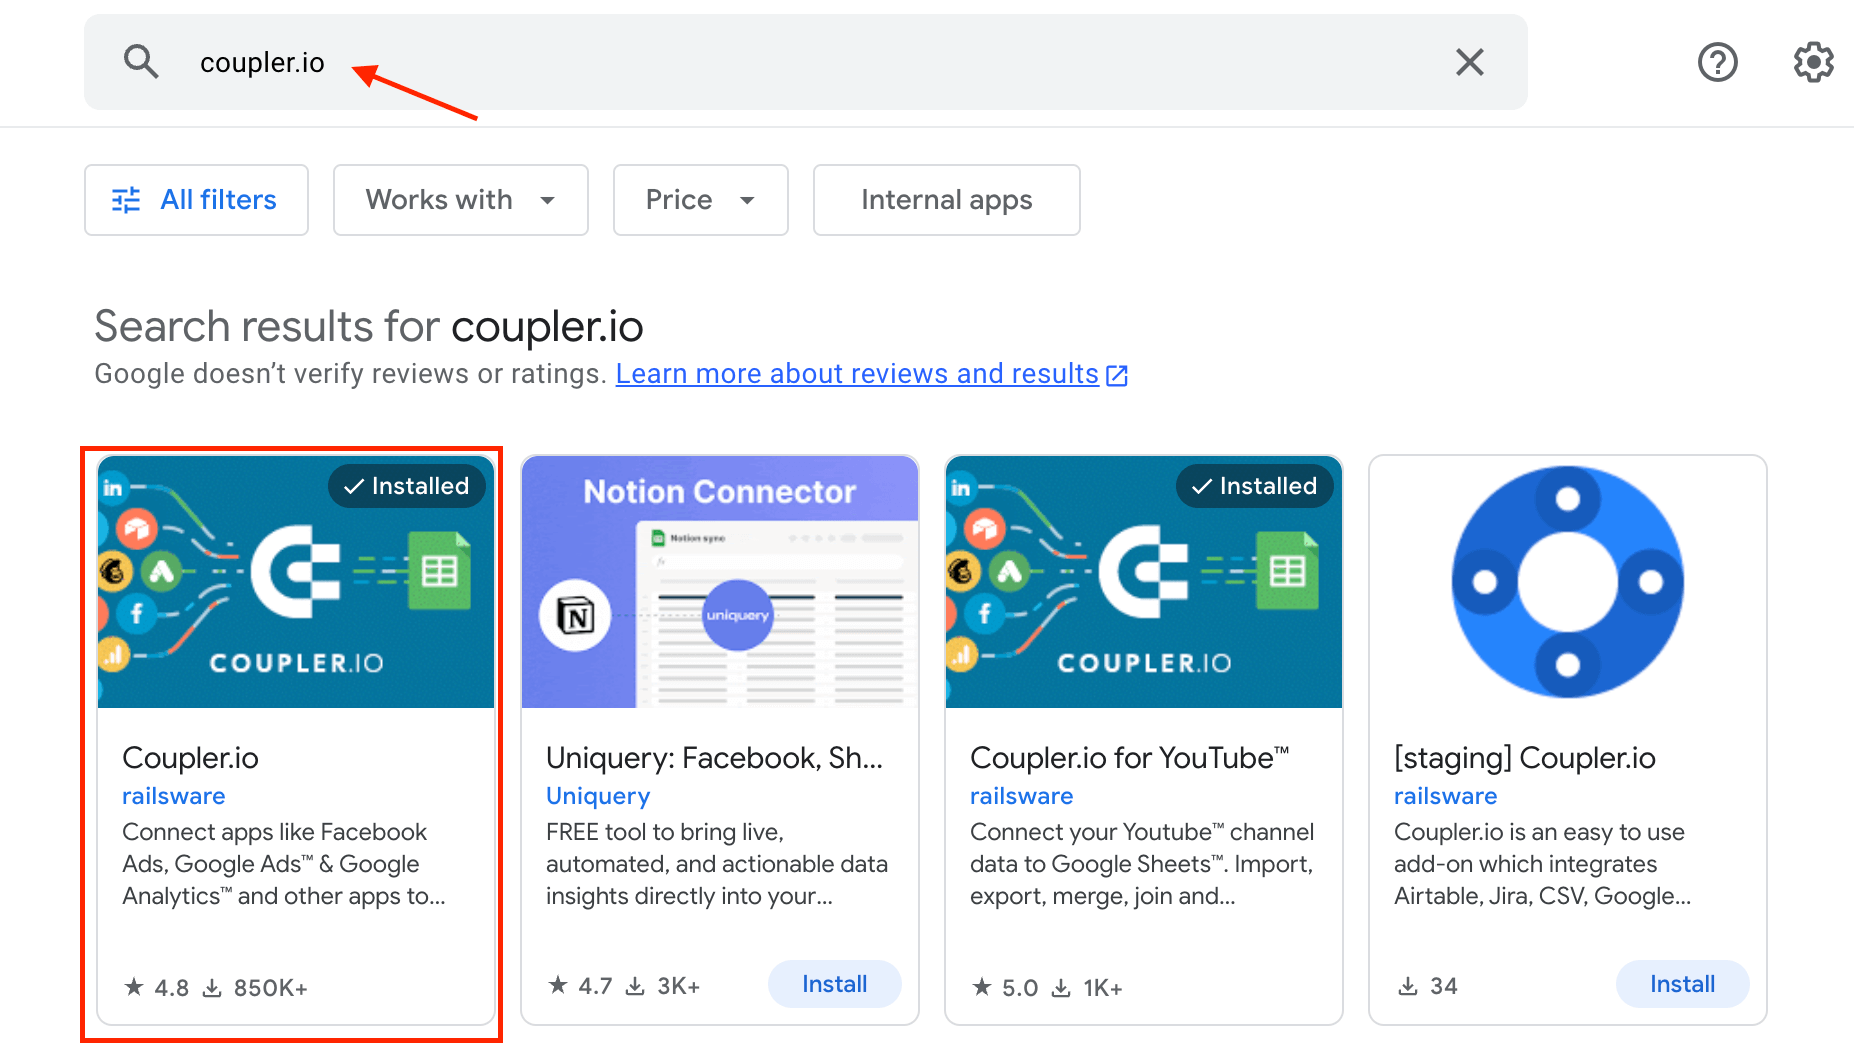Open the Notion Connector banner image
The width and height of the screenshot is (1854, 1050).
click(720, 582)
